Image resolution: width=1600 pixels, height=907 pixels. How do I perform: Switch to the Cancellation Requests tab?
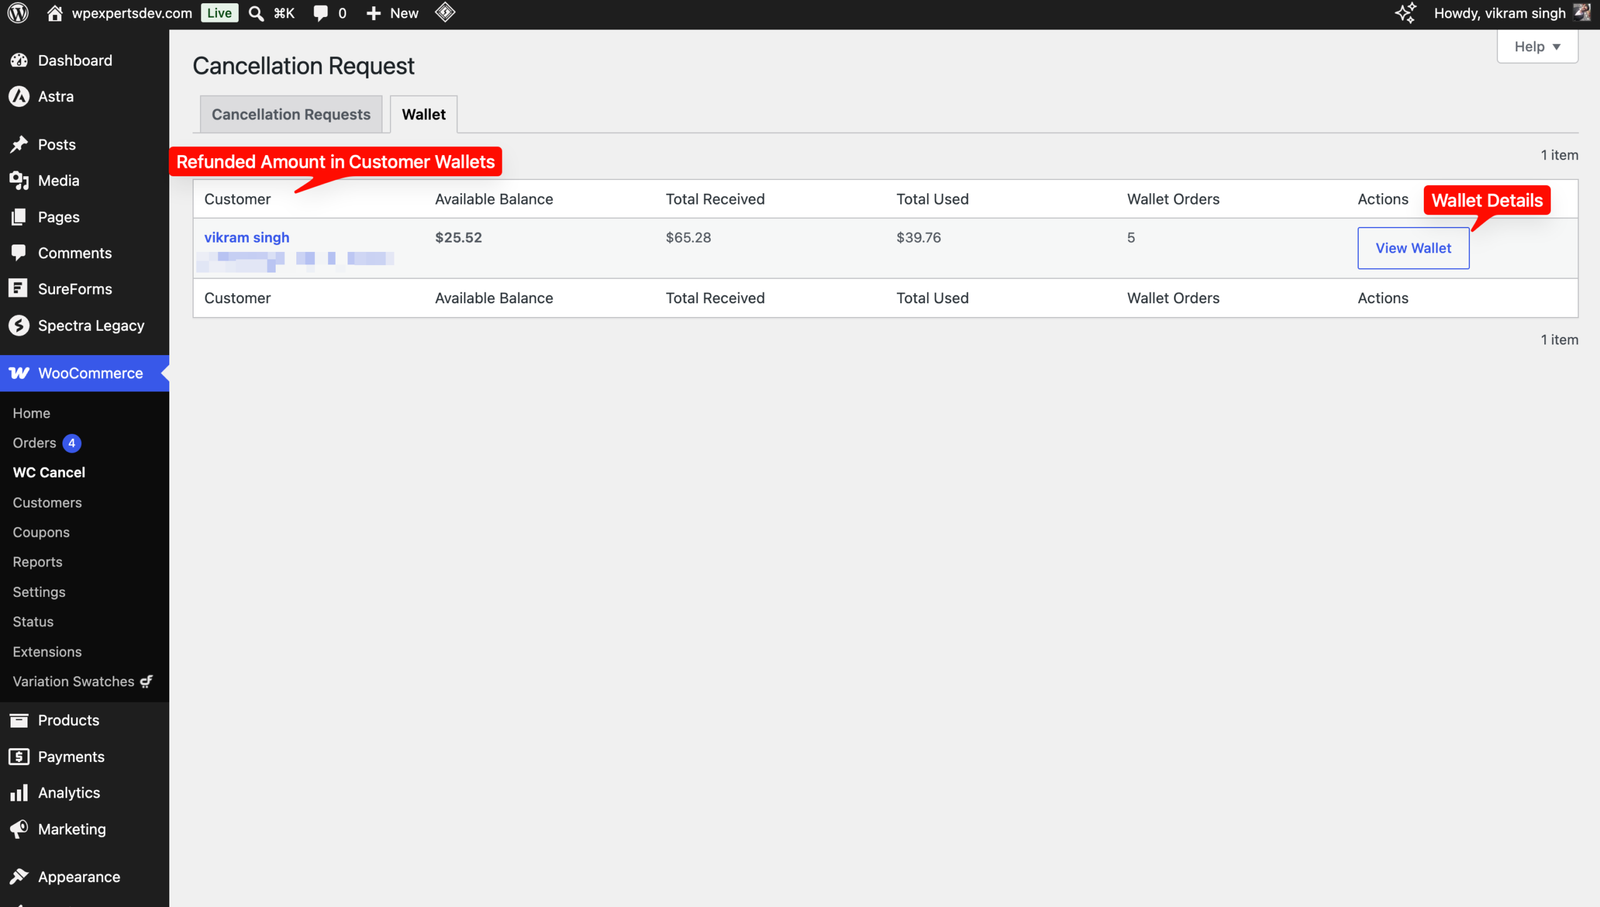[291, 114]
